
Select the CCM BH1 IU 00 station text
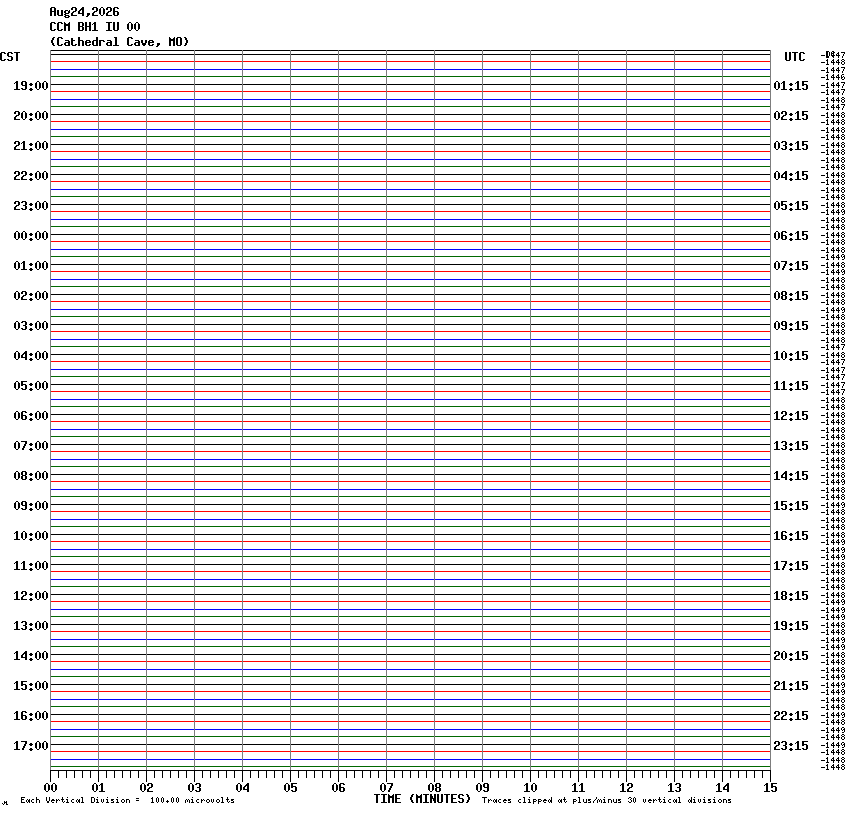[x=95, y=27]
